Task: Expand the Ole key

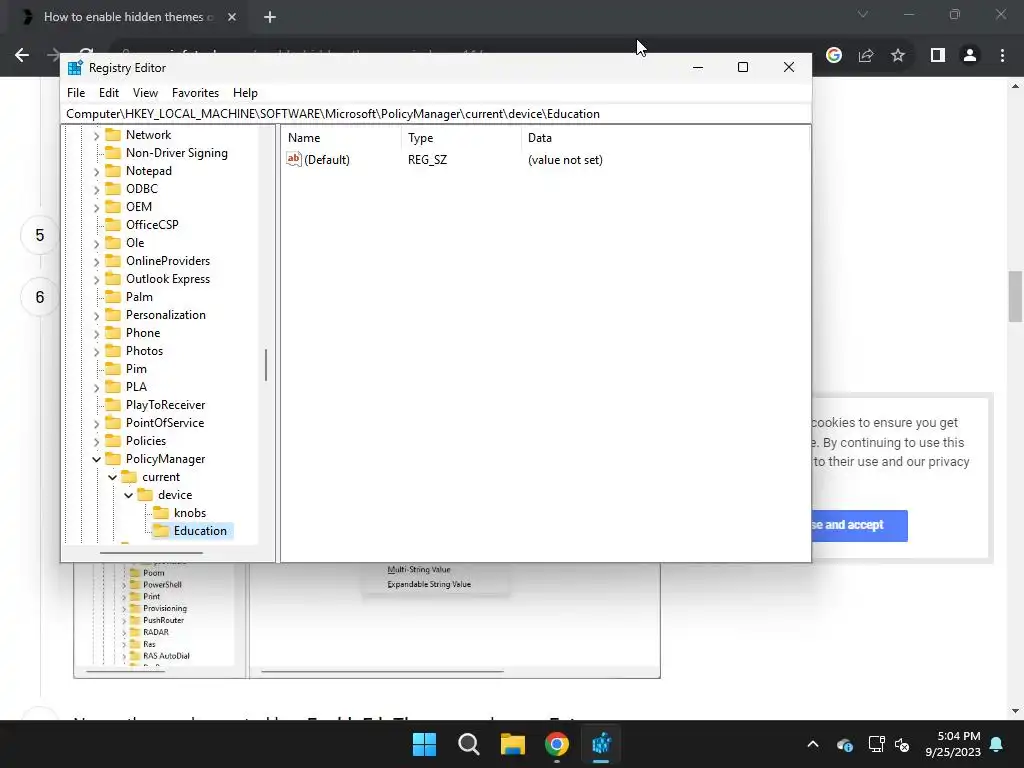Action: pyautogui.click(x=97, y=243)
